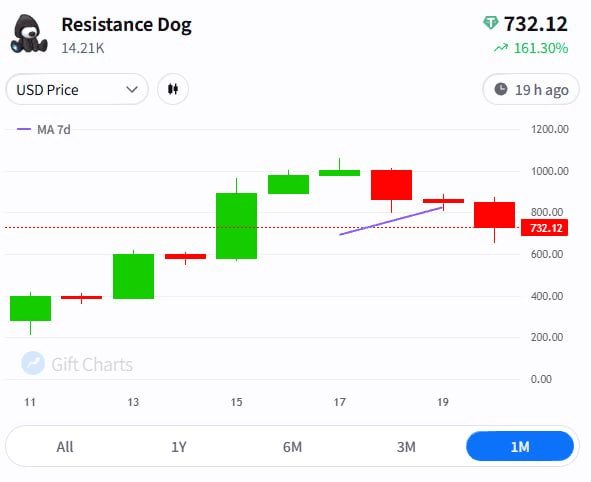Click the 732.12 header price
Viewport: 591px width, 482px height.
coord(536,24)
